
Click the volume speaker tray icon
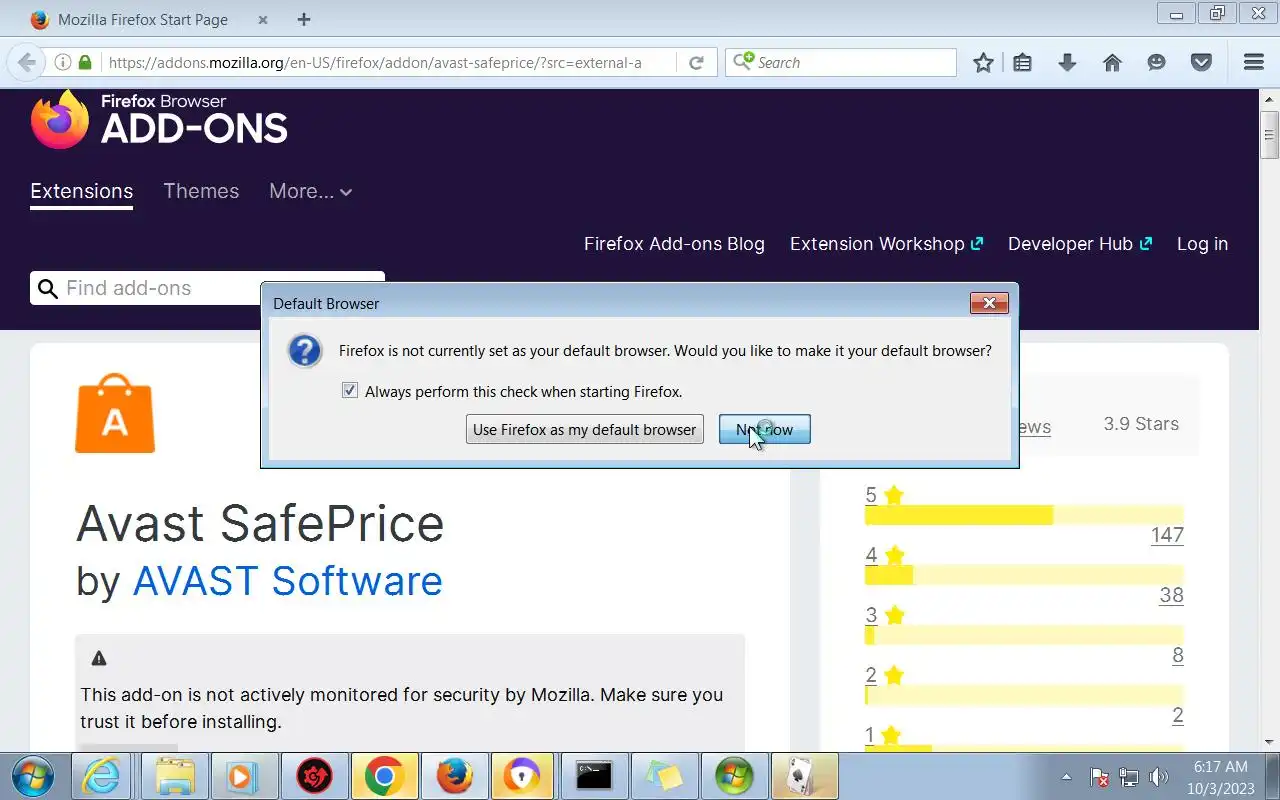pyautogui.click(x=1158, y=777)
